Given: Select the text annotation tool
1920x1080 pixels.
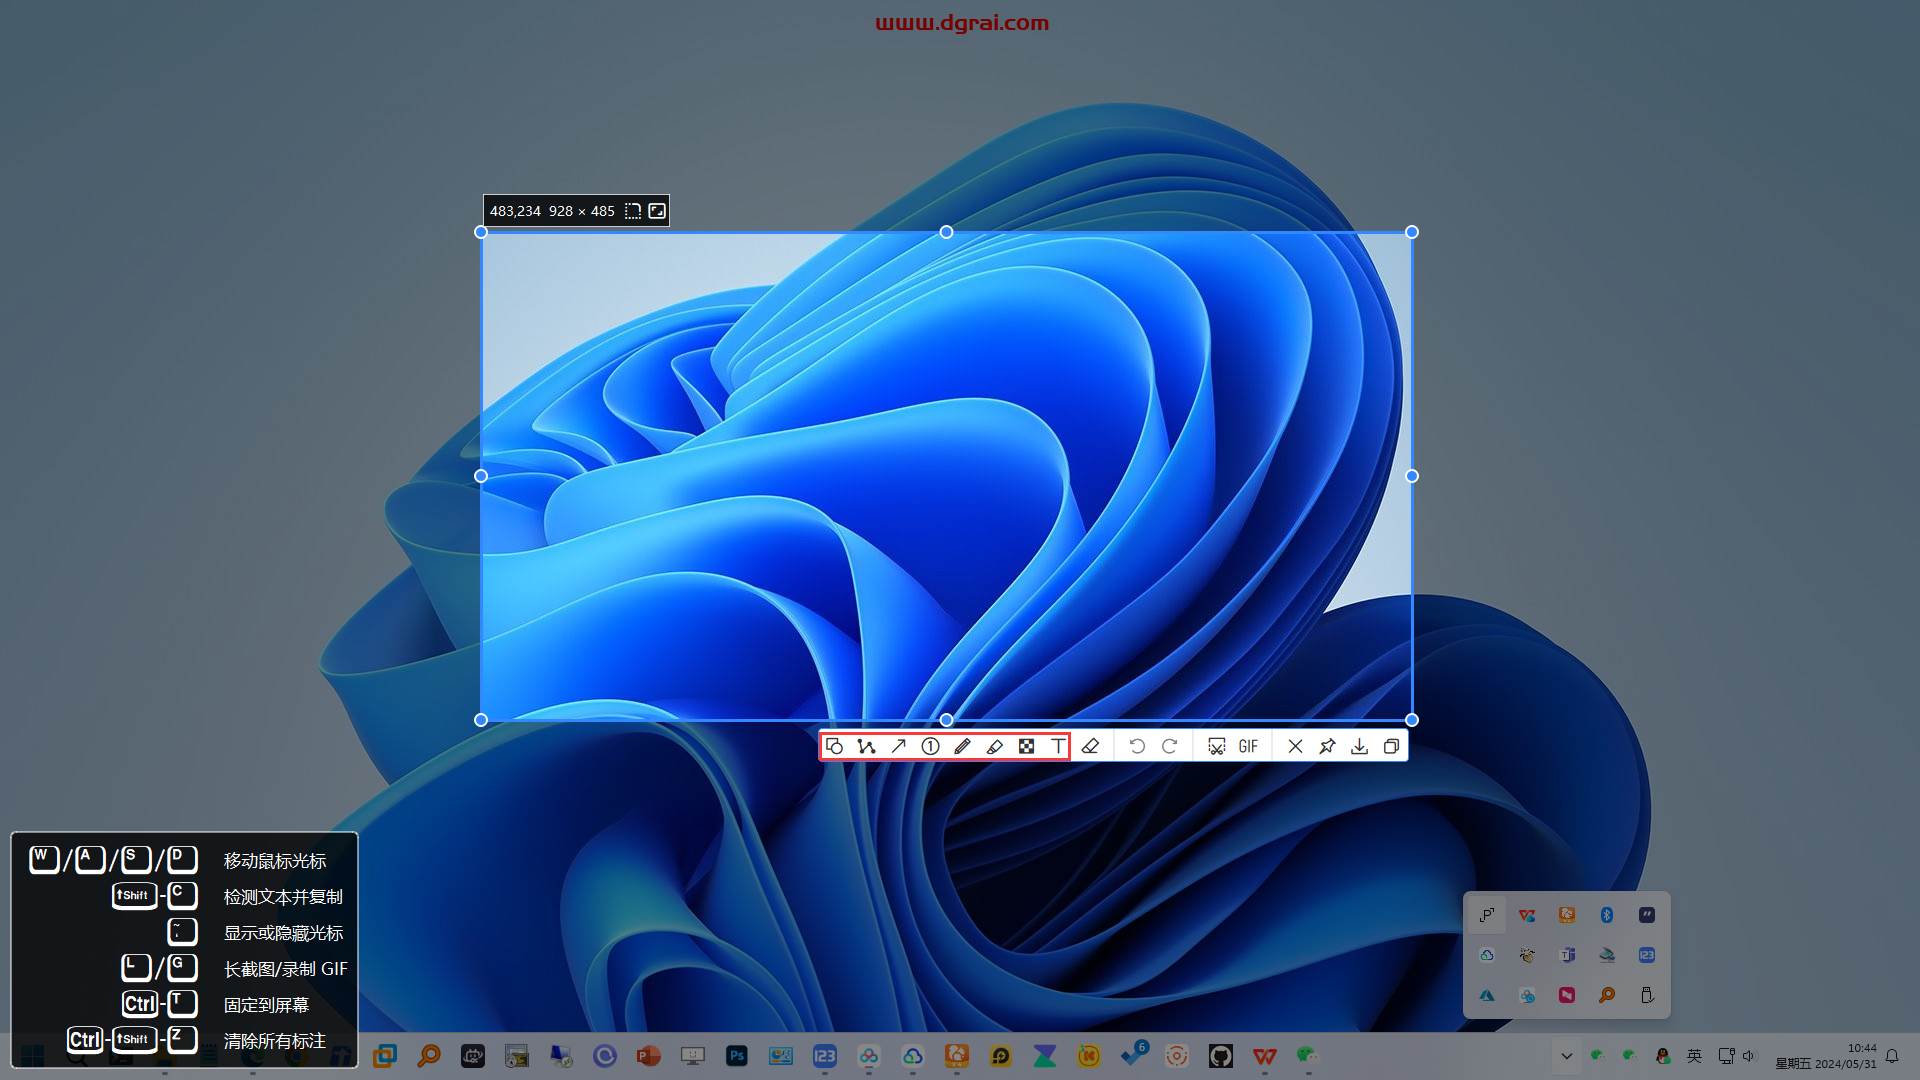Looking at the screenshot, I should coord(1058,746).
